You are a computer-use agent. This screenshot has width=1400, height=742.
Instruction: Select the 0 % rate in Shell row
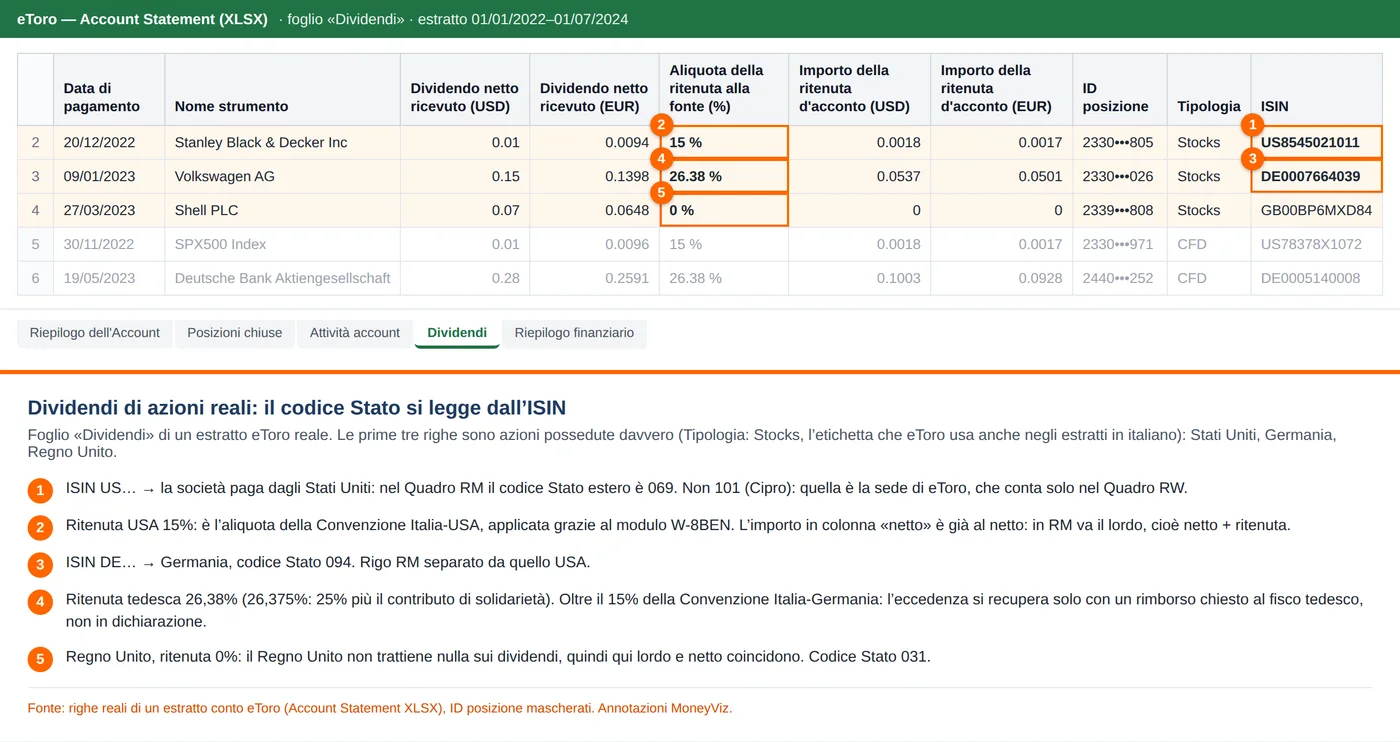pos(724,211)
